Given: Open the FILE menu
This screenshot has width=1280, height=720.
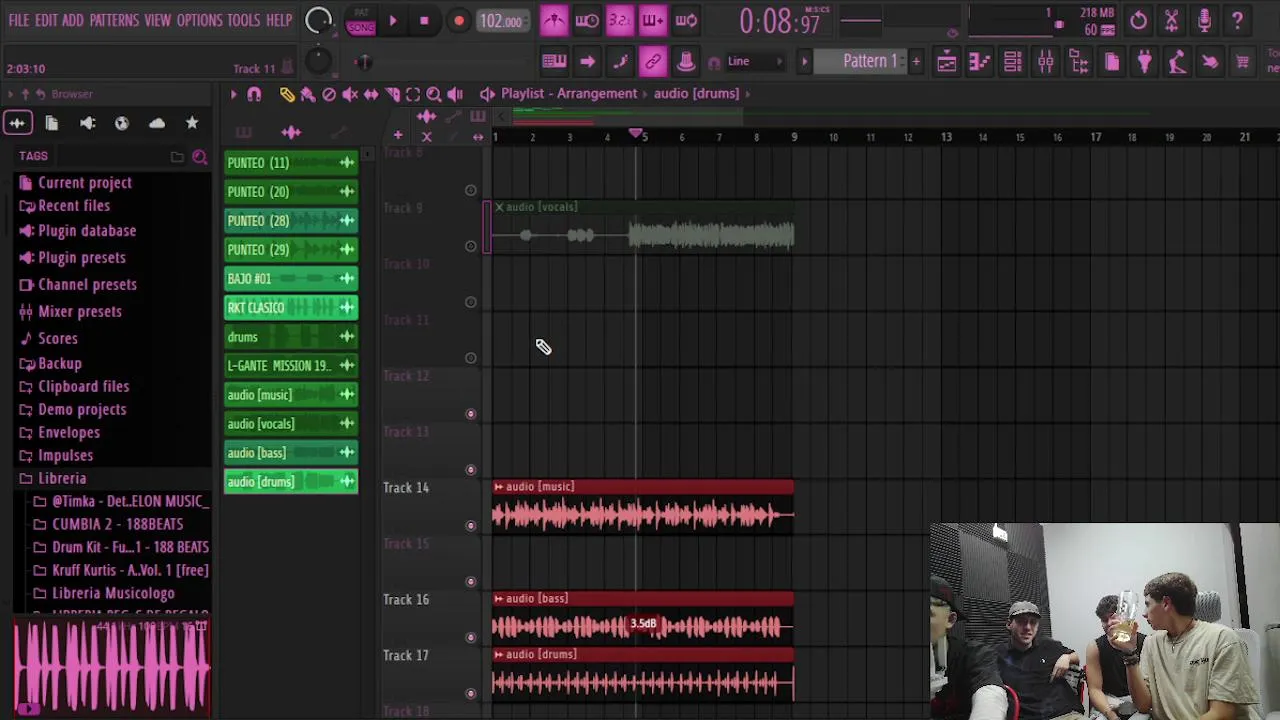Looking at the screenshot, I should [18, 20].
